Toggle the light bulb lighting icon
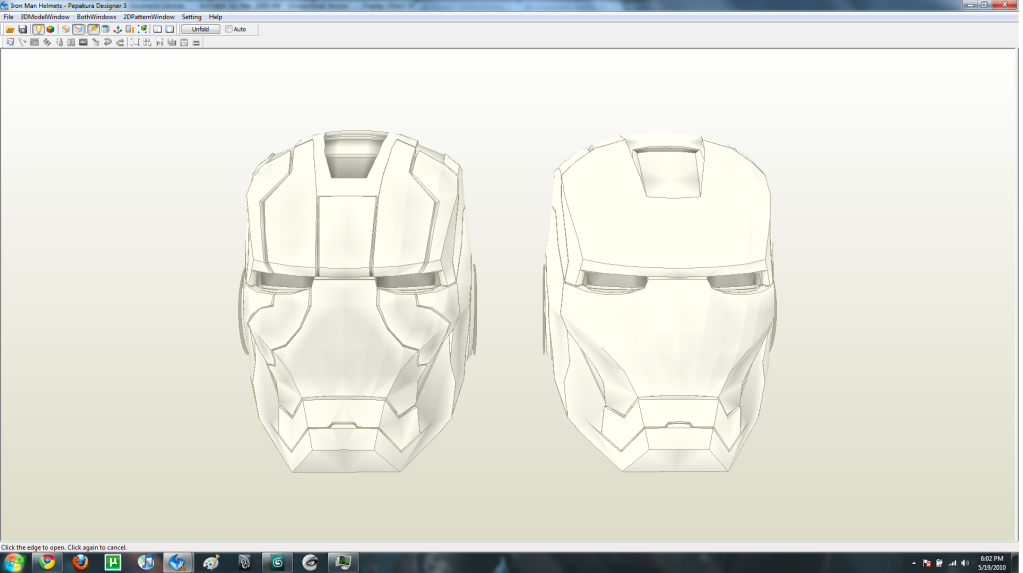 pos(38,29)
